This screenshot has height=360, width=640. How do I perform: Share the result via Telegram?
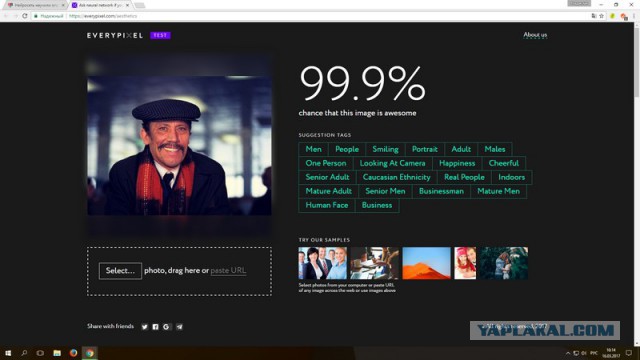point(179,327)
